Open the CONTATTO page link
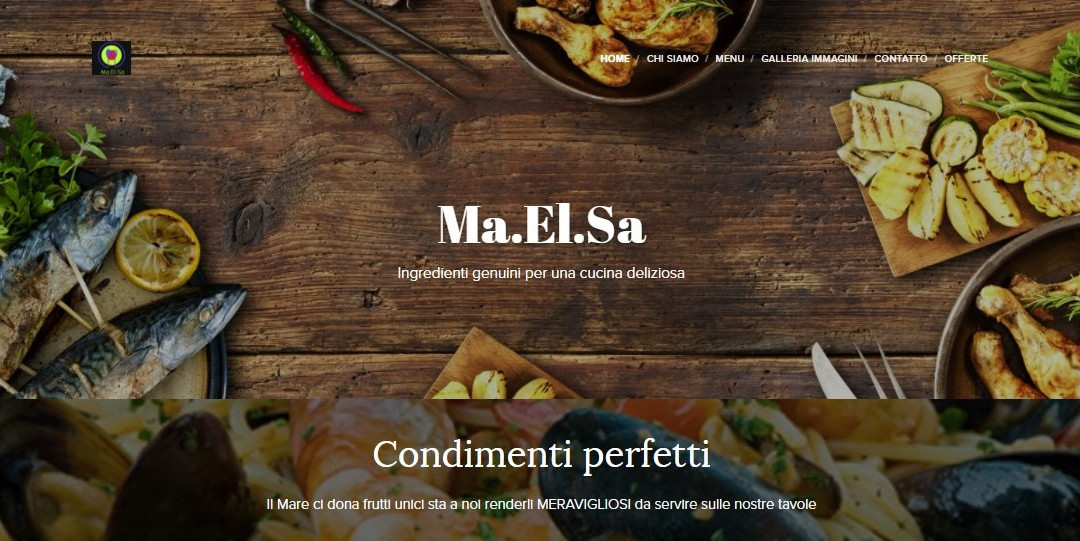Screen dimensions: 1080x541 point(900,59)
